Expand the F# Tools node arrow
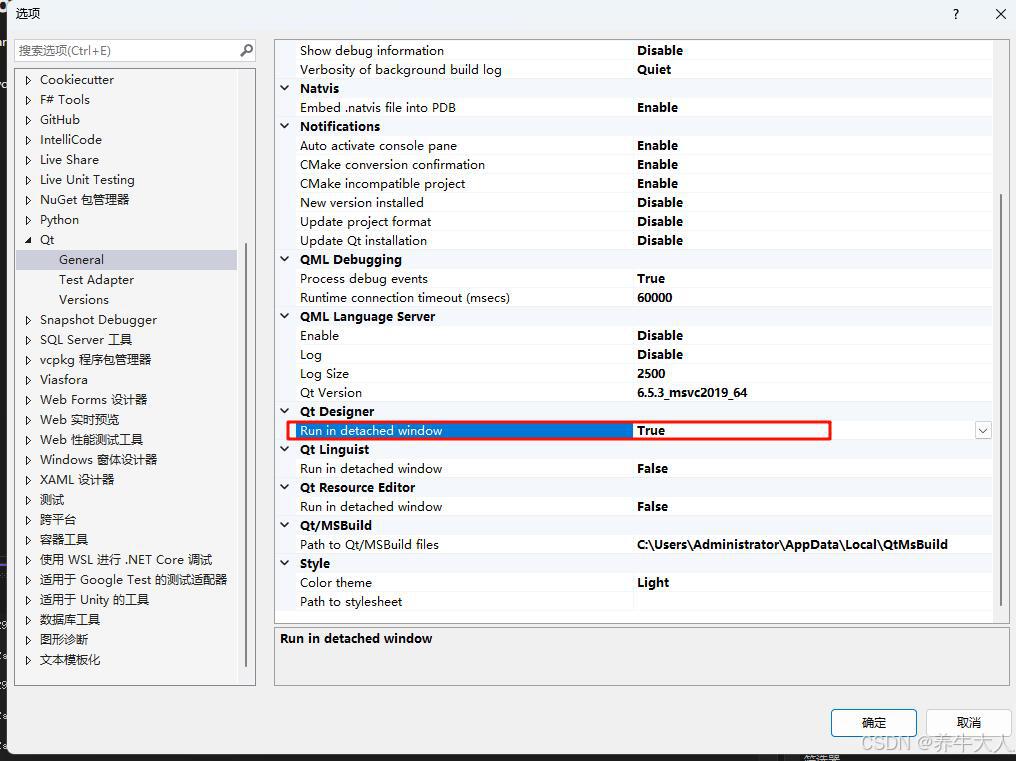 click(x=28, y=100)
